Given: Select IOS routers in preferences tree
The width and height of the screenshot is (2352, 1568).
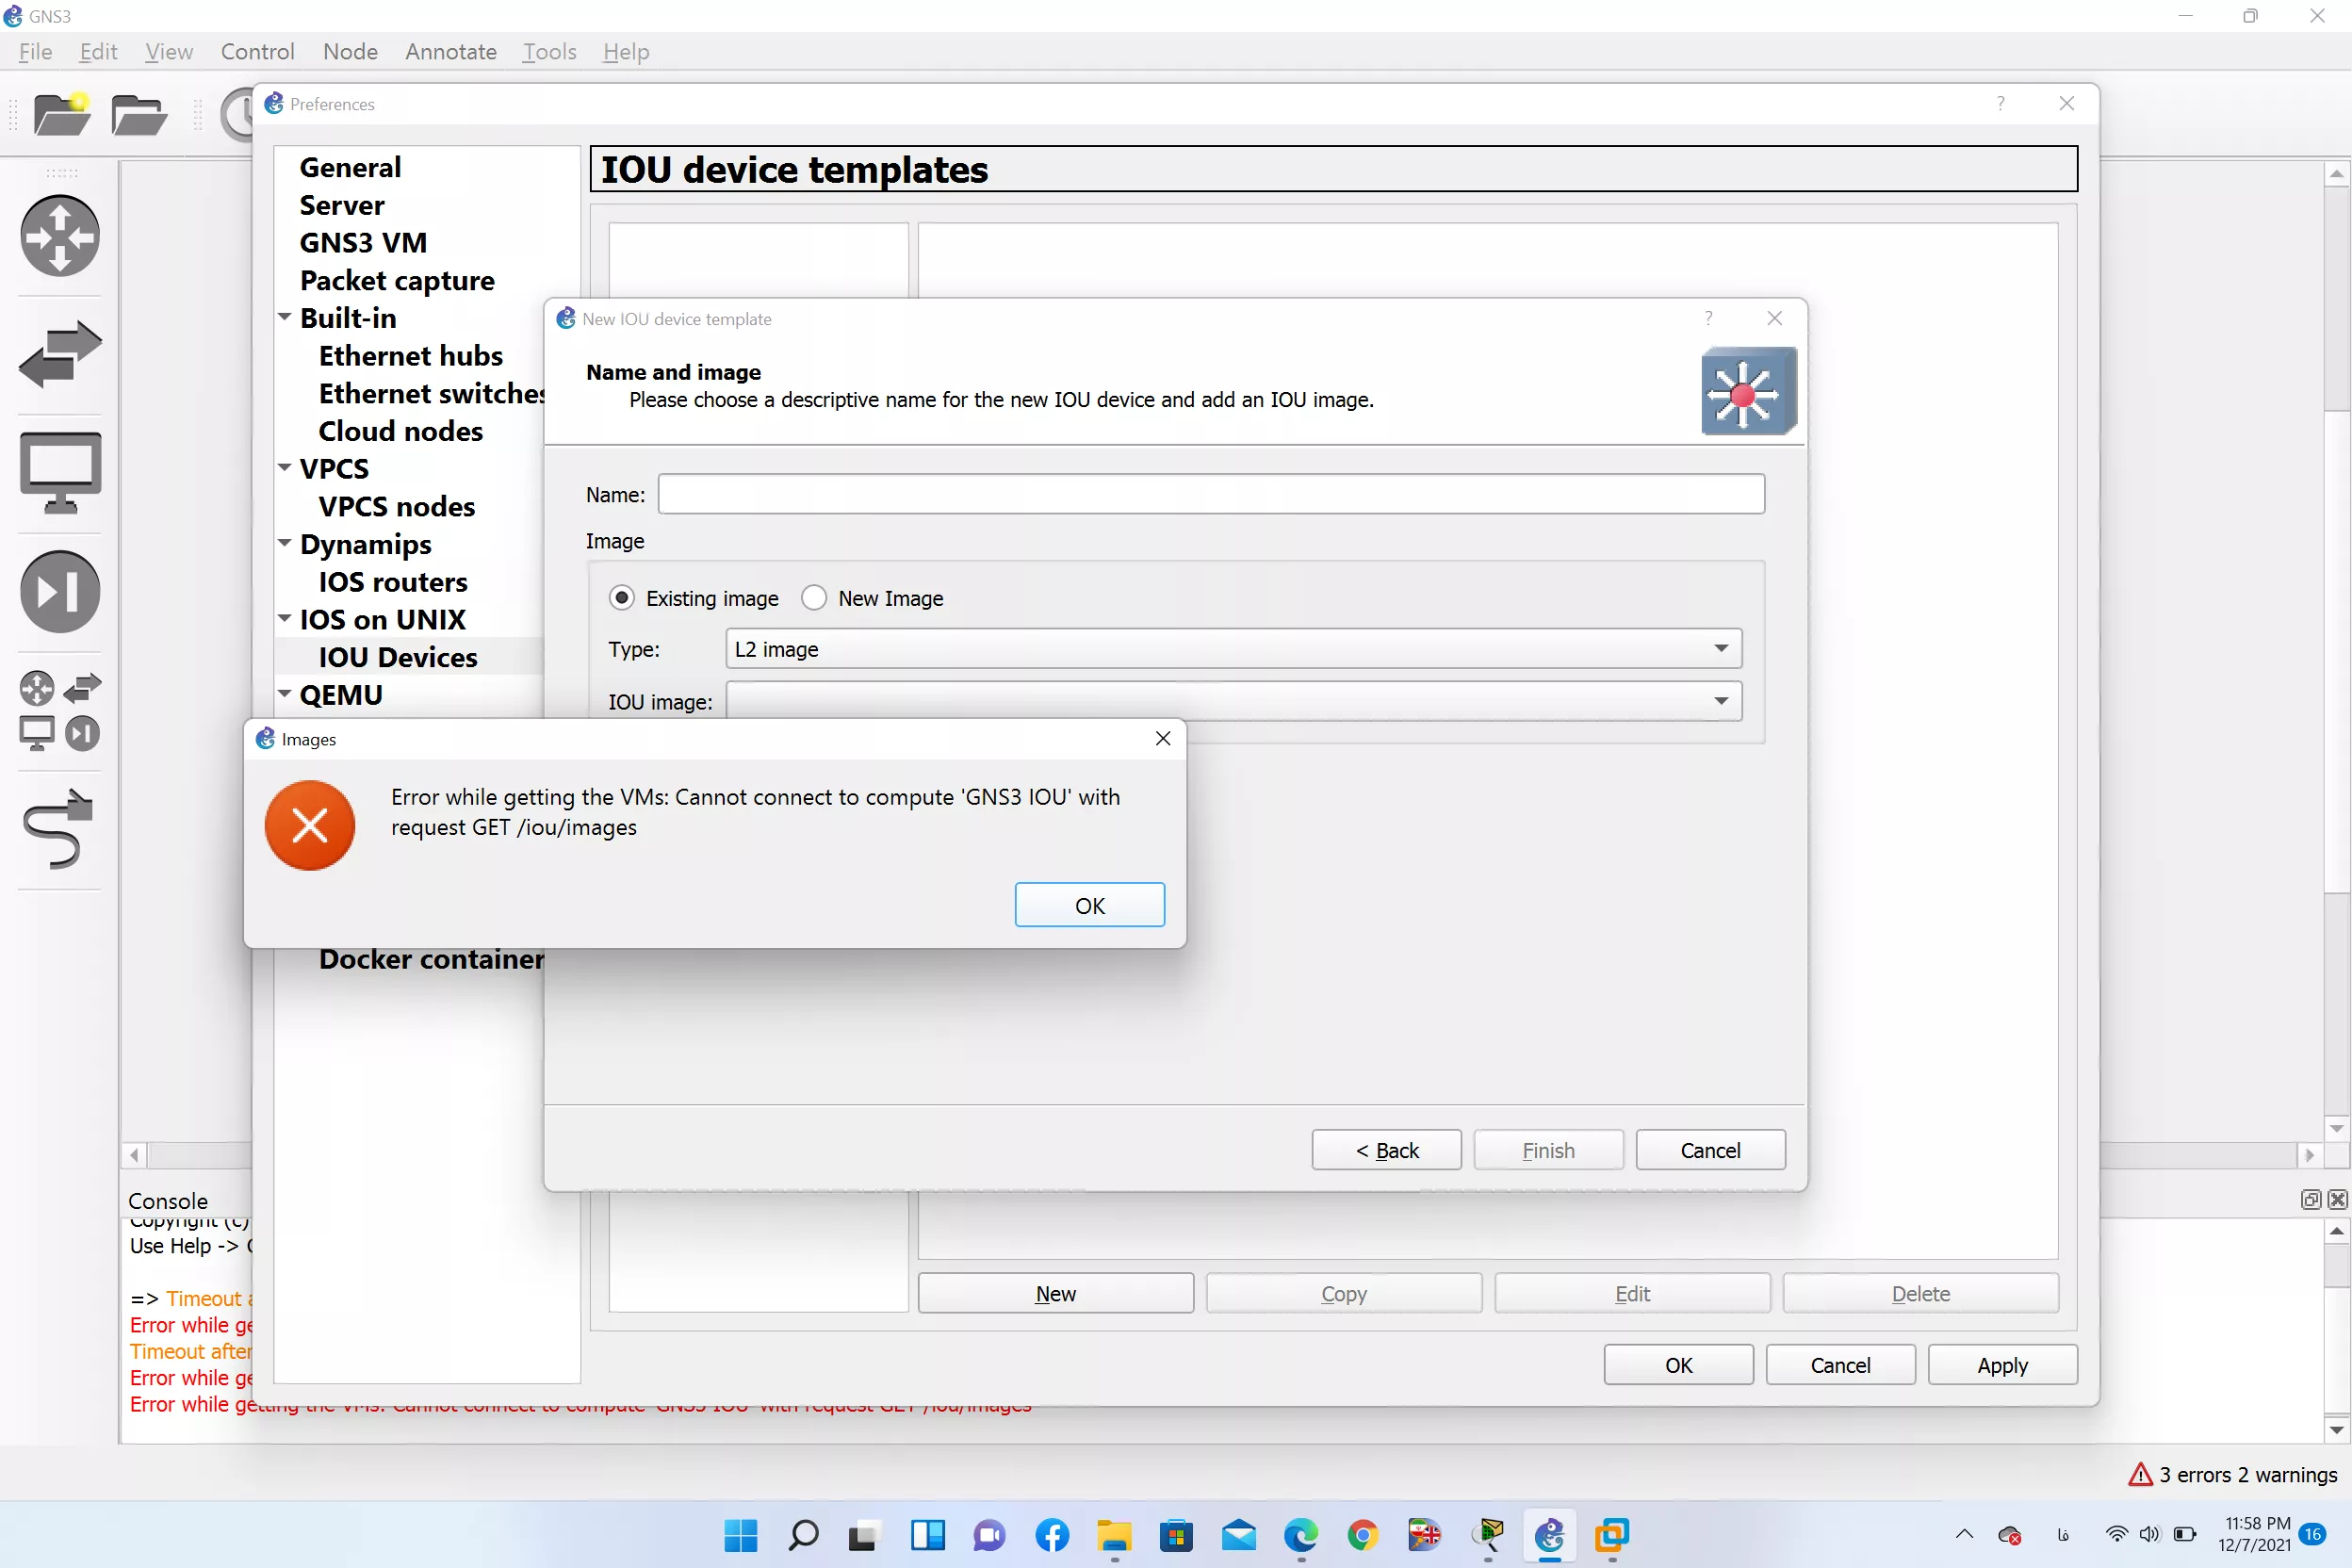Looking at the screenshot, I should 393,581.
